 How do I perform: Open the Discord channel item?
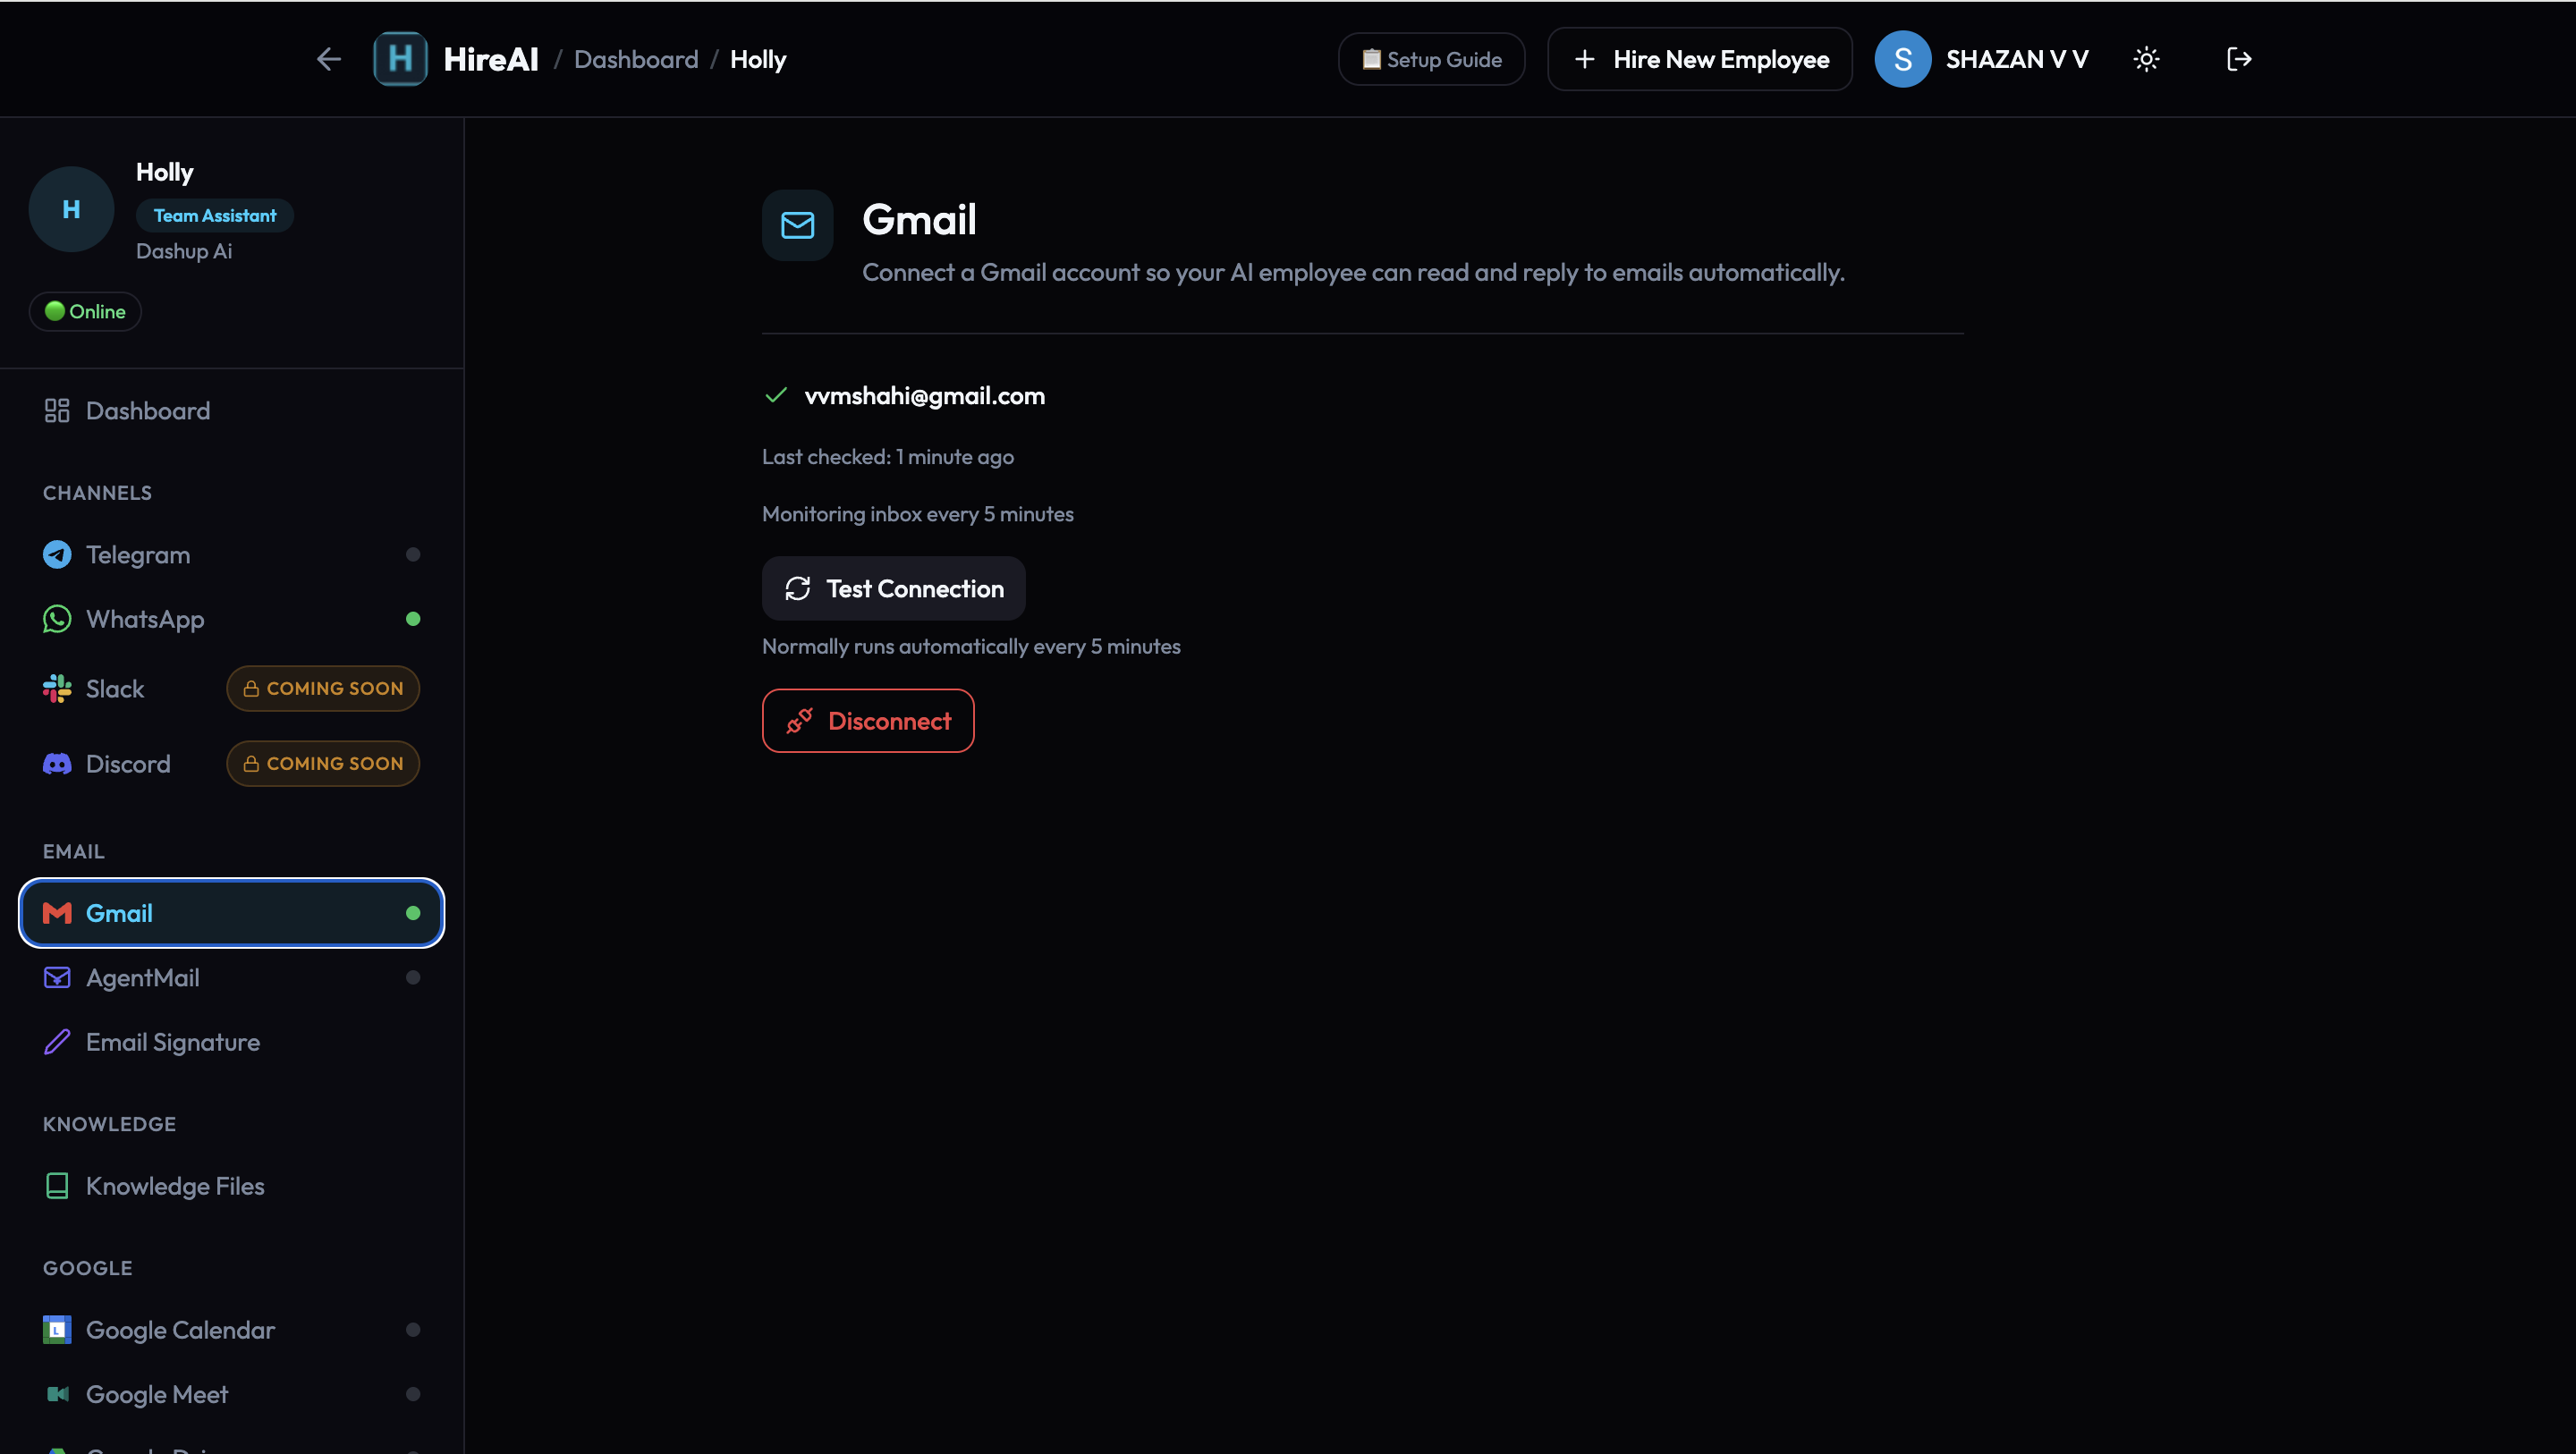pos(128,764)
